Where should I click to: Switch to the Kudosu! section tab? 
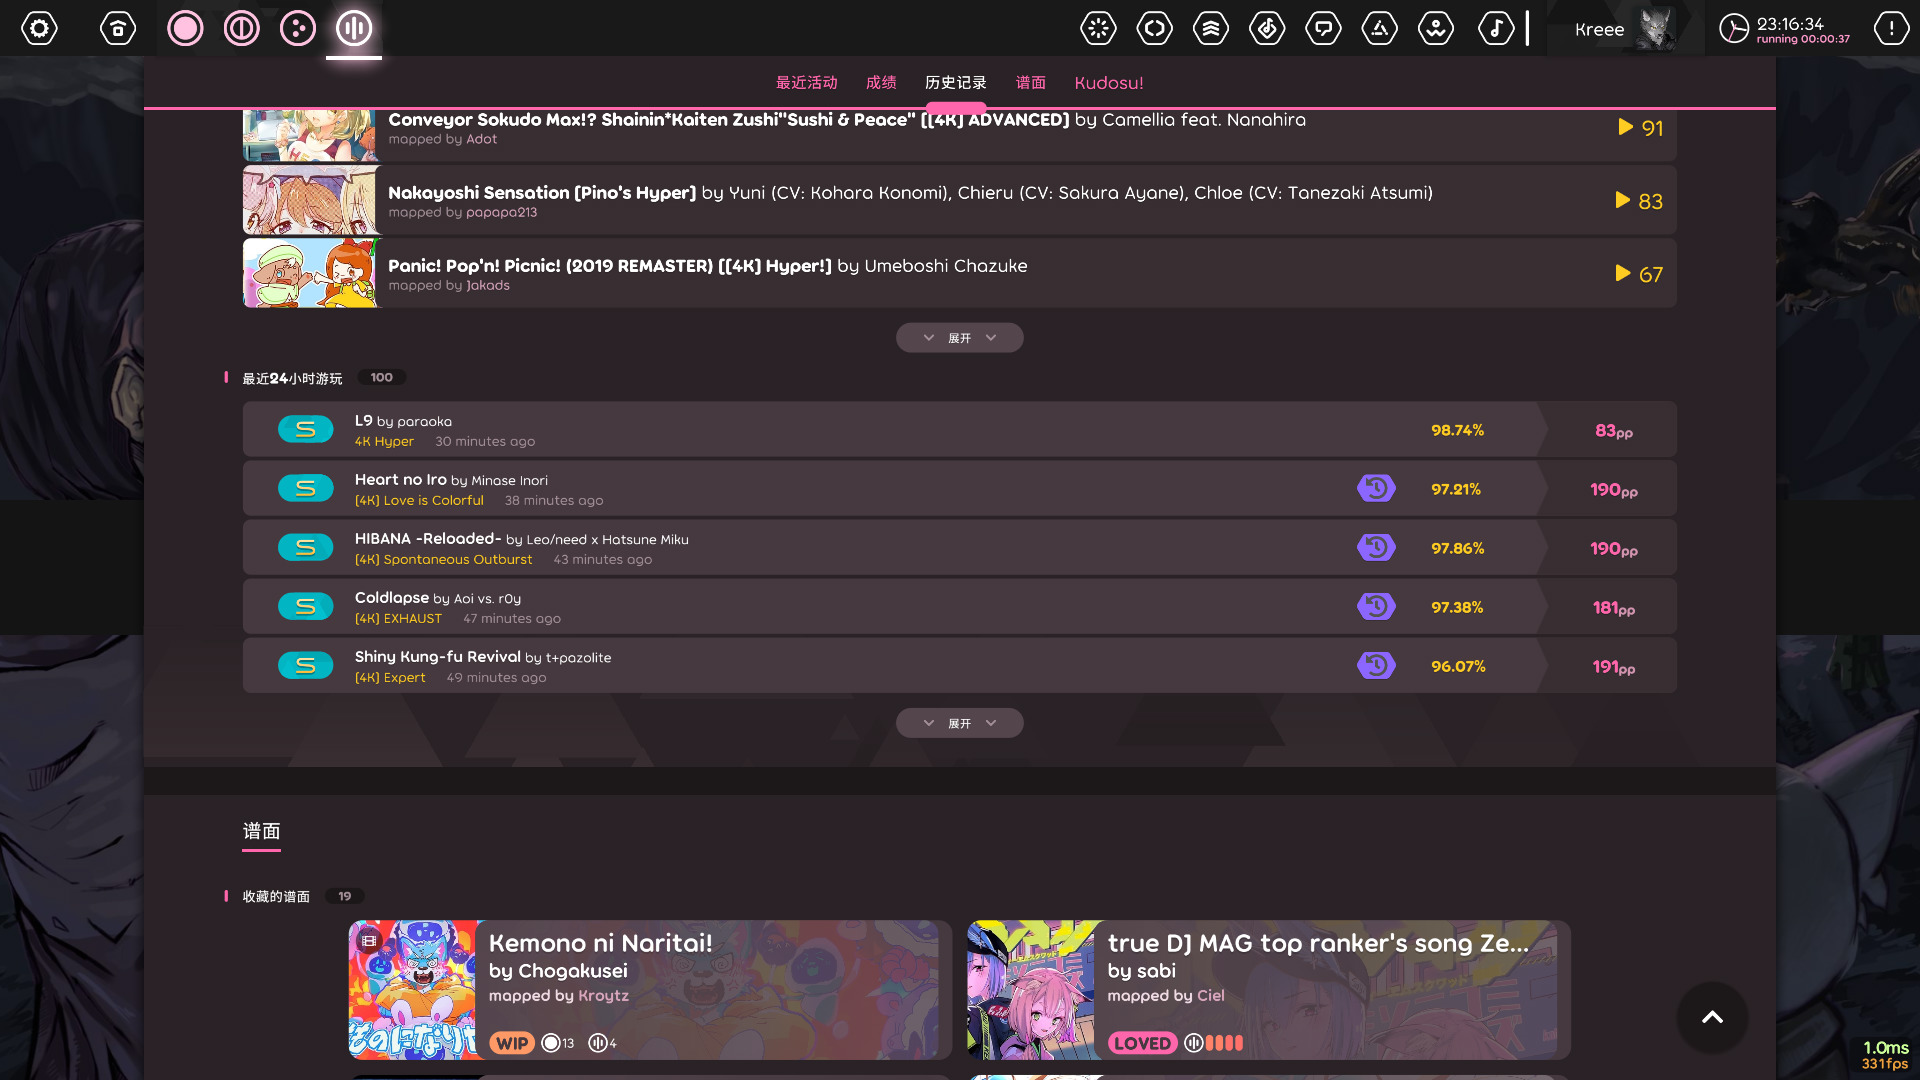(1108, 83)
